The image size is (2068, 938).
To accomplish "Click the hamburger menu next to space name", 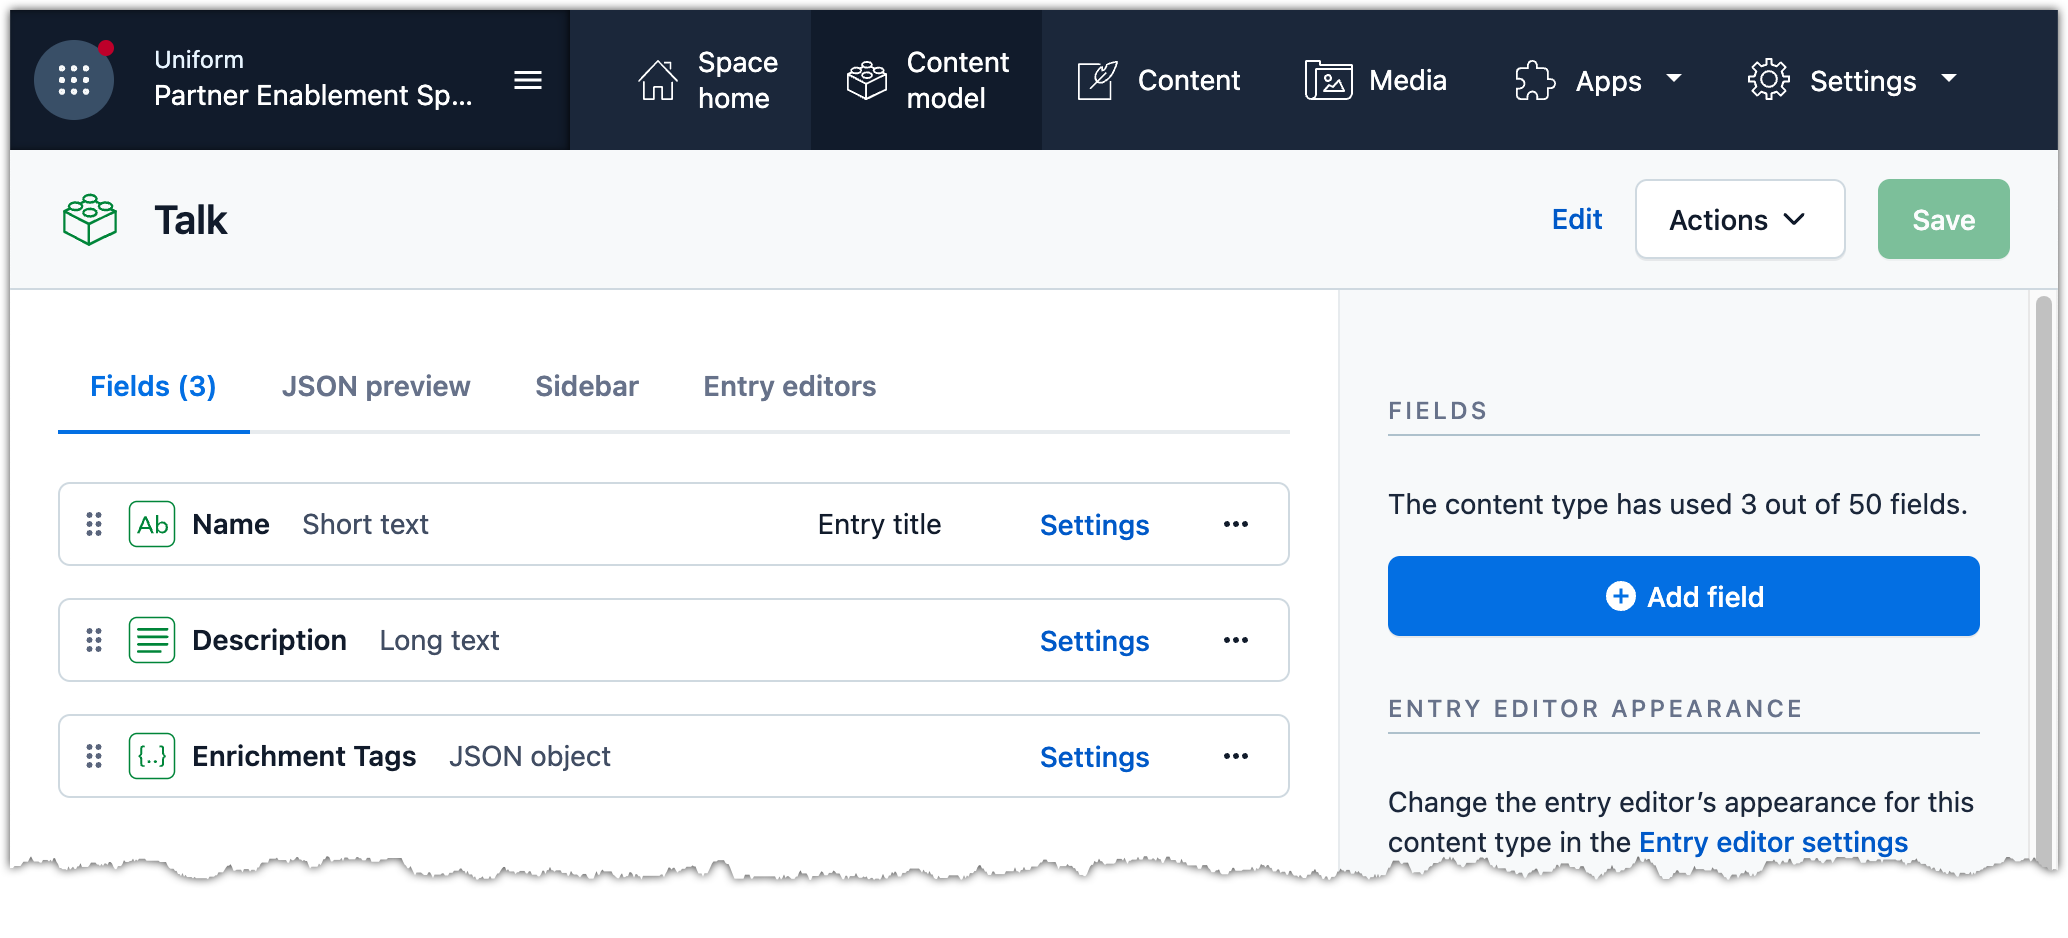I will coord(528,80).
